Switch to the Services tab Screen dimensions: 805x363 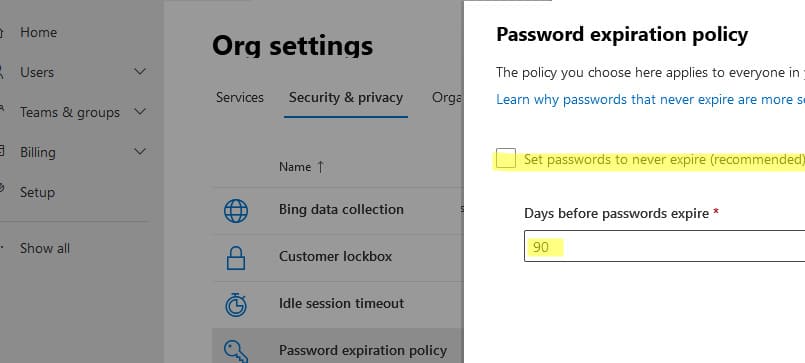pos(240,98)
